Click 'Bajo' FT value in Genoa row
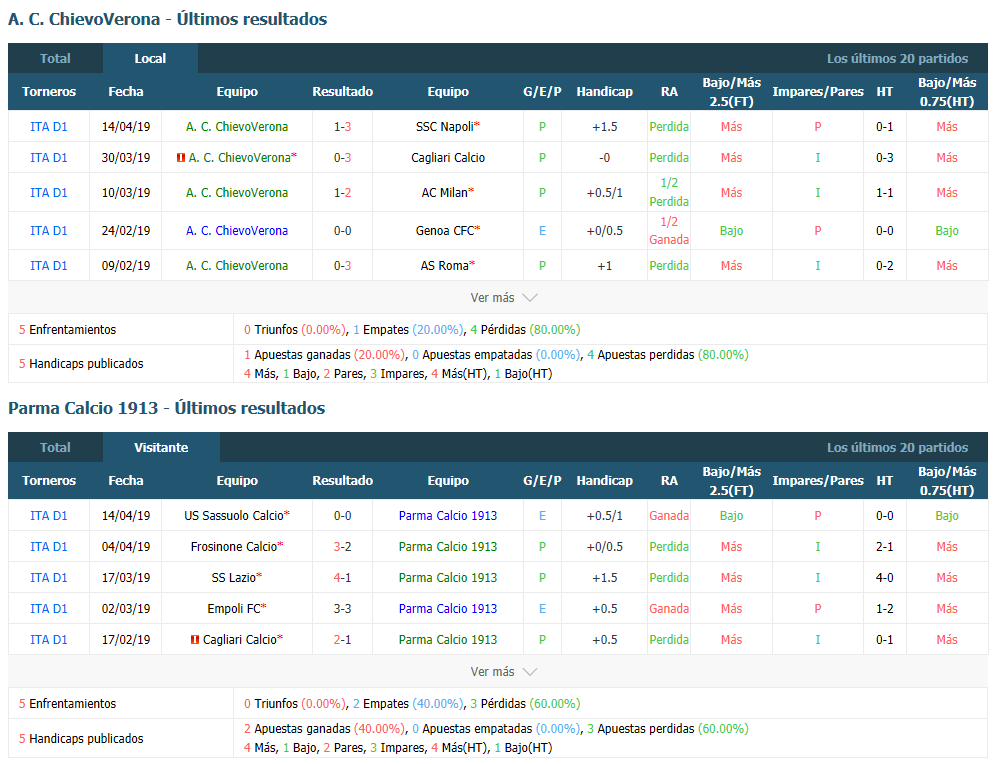This screenshot has width=1005, height=764. point(731,231)
